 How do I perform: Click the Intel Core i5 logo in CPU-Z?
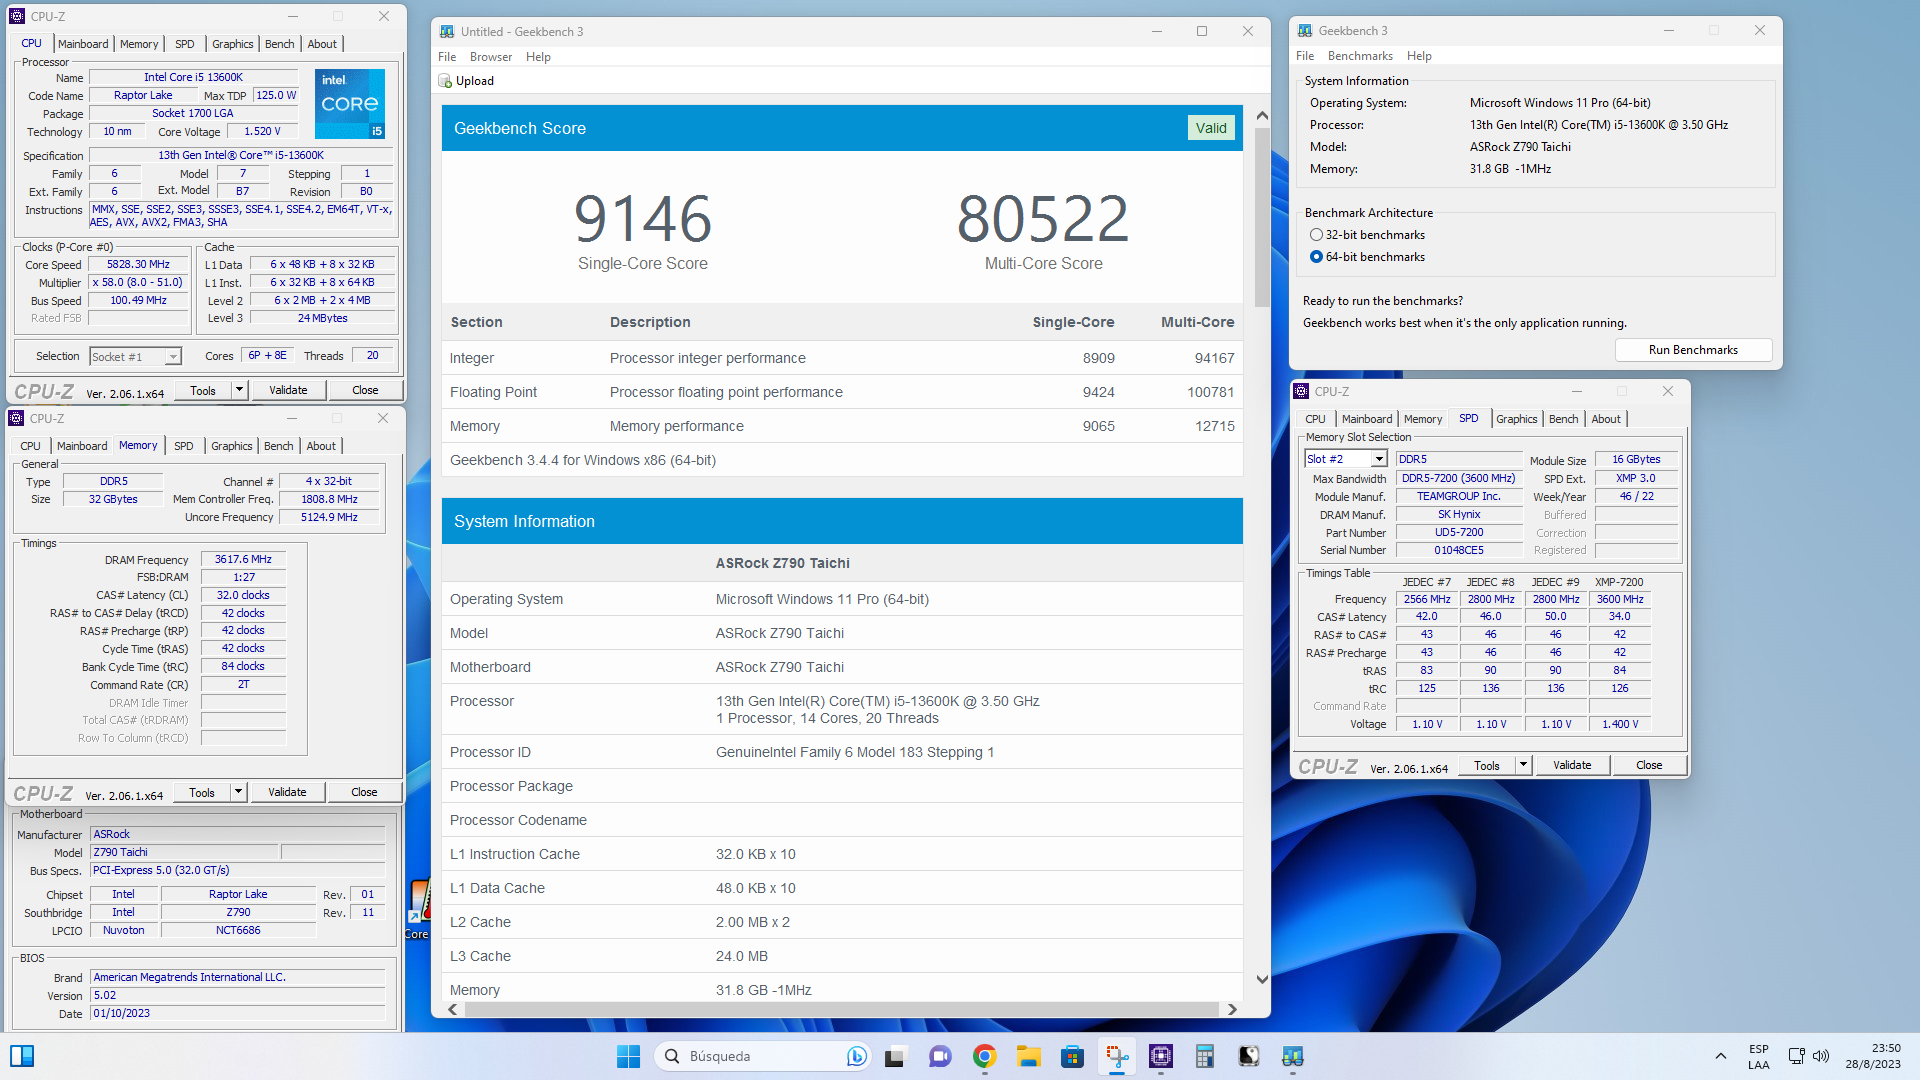point(349,104)
